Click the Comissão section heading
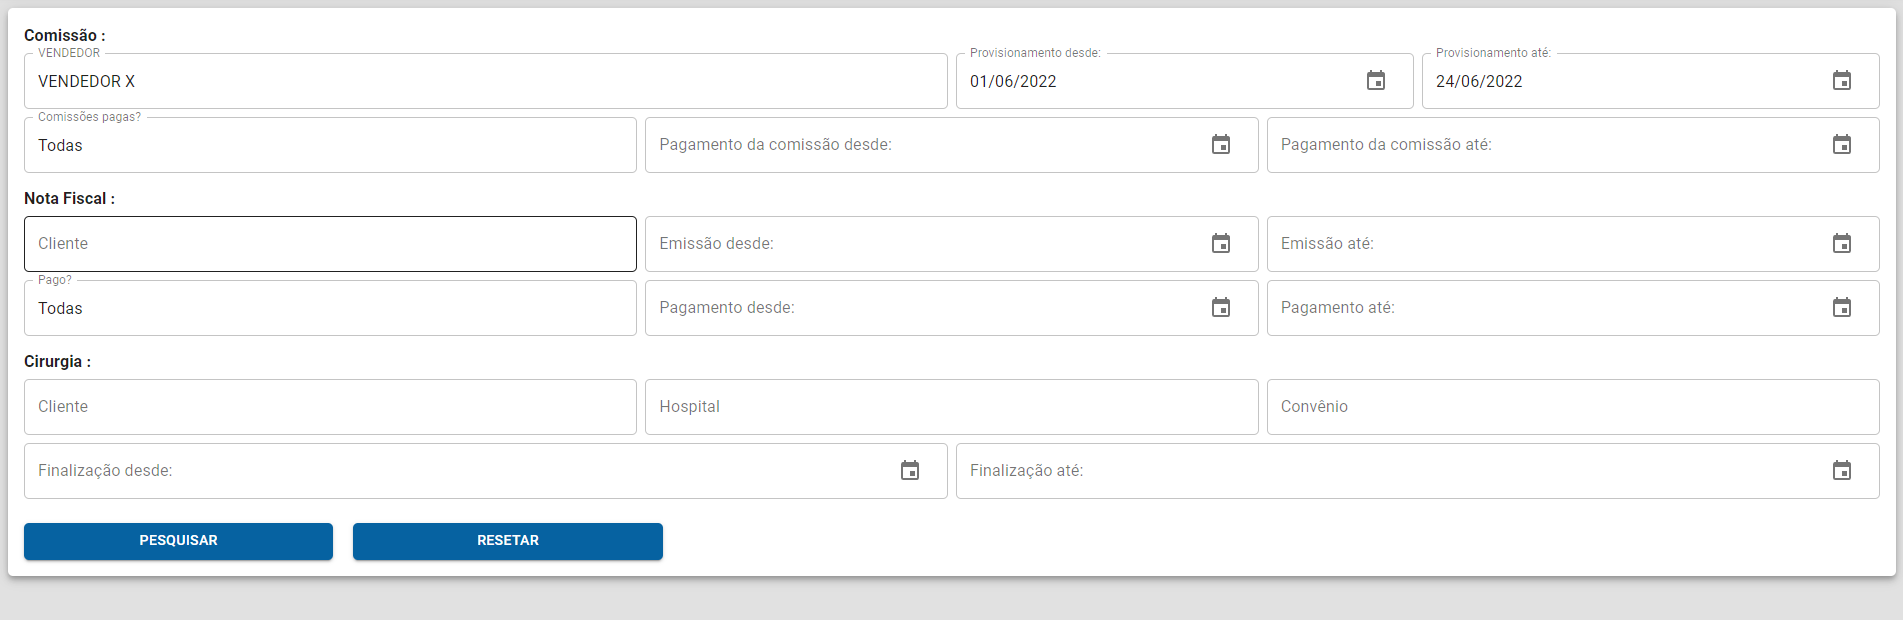The width and height of the screenshot is (1903, 620). coord(64,35)
